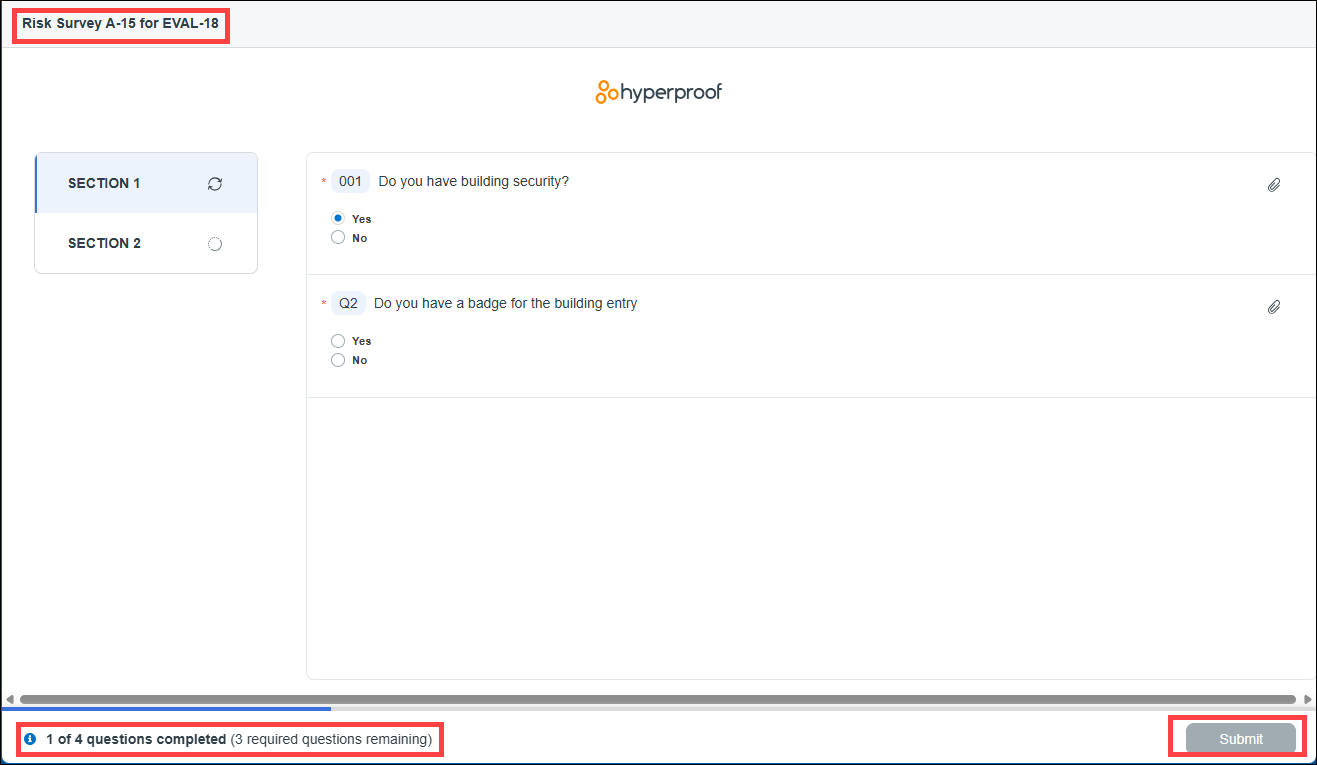Click the horizontal scrollbar right arrow
Image resolution: width=1317 pixels, height=765 pixels.
click(x=1307, y=699)
